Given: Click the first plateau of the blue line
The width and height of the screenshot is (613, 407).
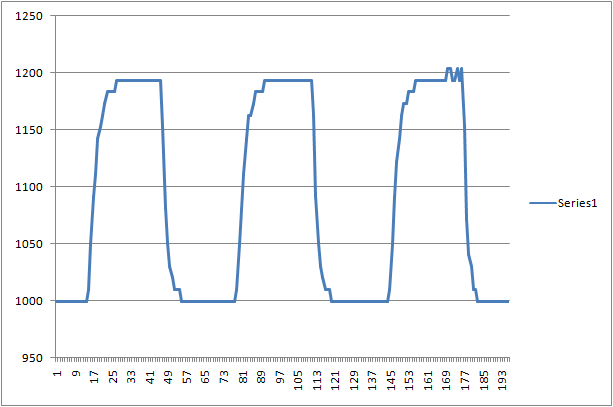Looking at the screenshot, I should 138,80.
